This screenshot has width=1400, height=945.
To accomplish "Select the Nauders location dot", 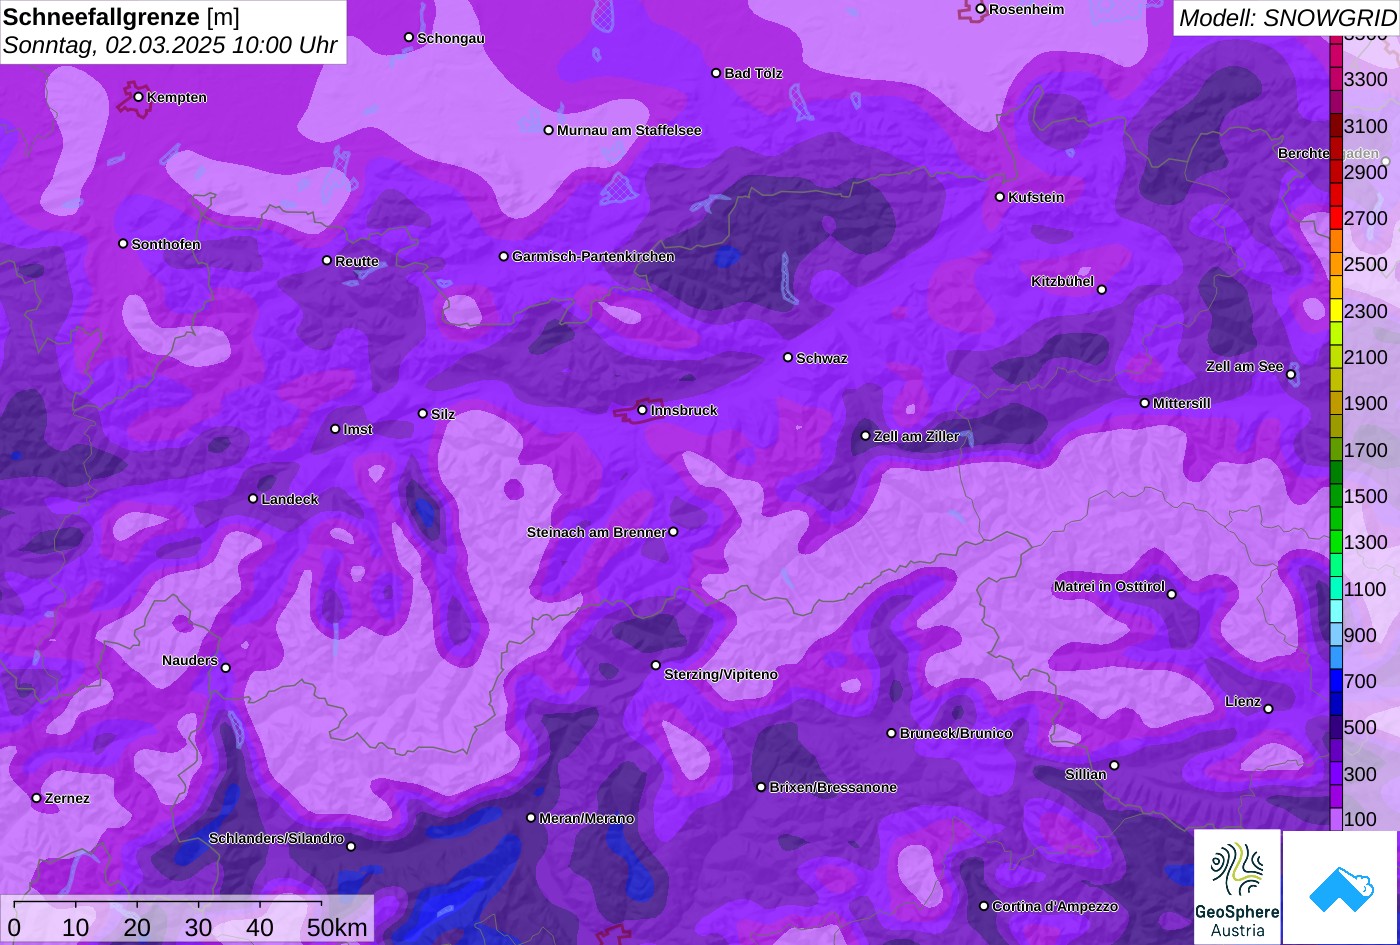I will [226, 668].
